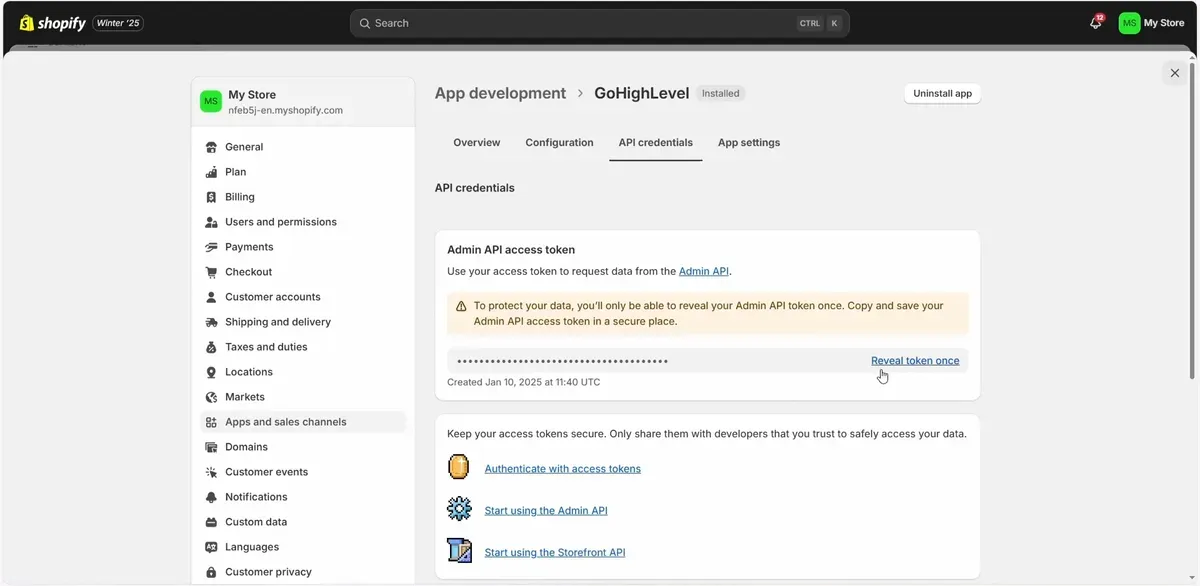
Task: Click Reveal token once link
Action: pos(915,361)
